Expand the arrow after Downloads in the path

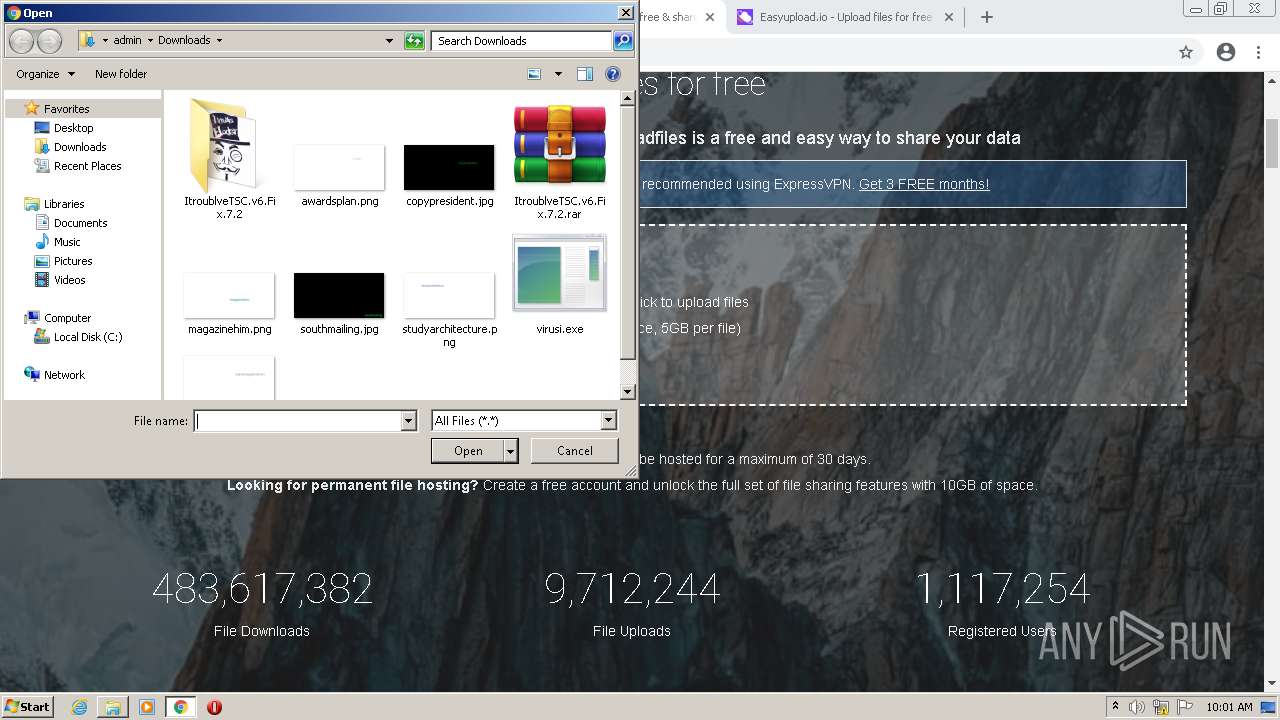pyautogui.click(x=219, y=41)
